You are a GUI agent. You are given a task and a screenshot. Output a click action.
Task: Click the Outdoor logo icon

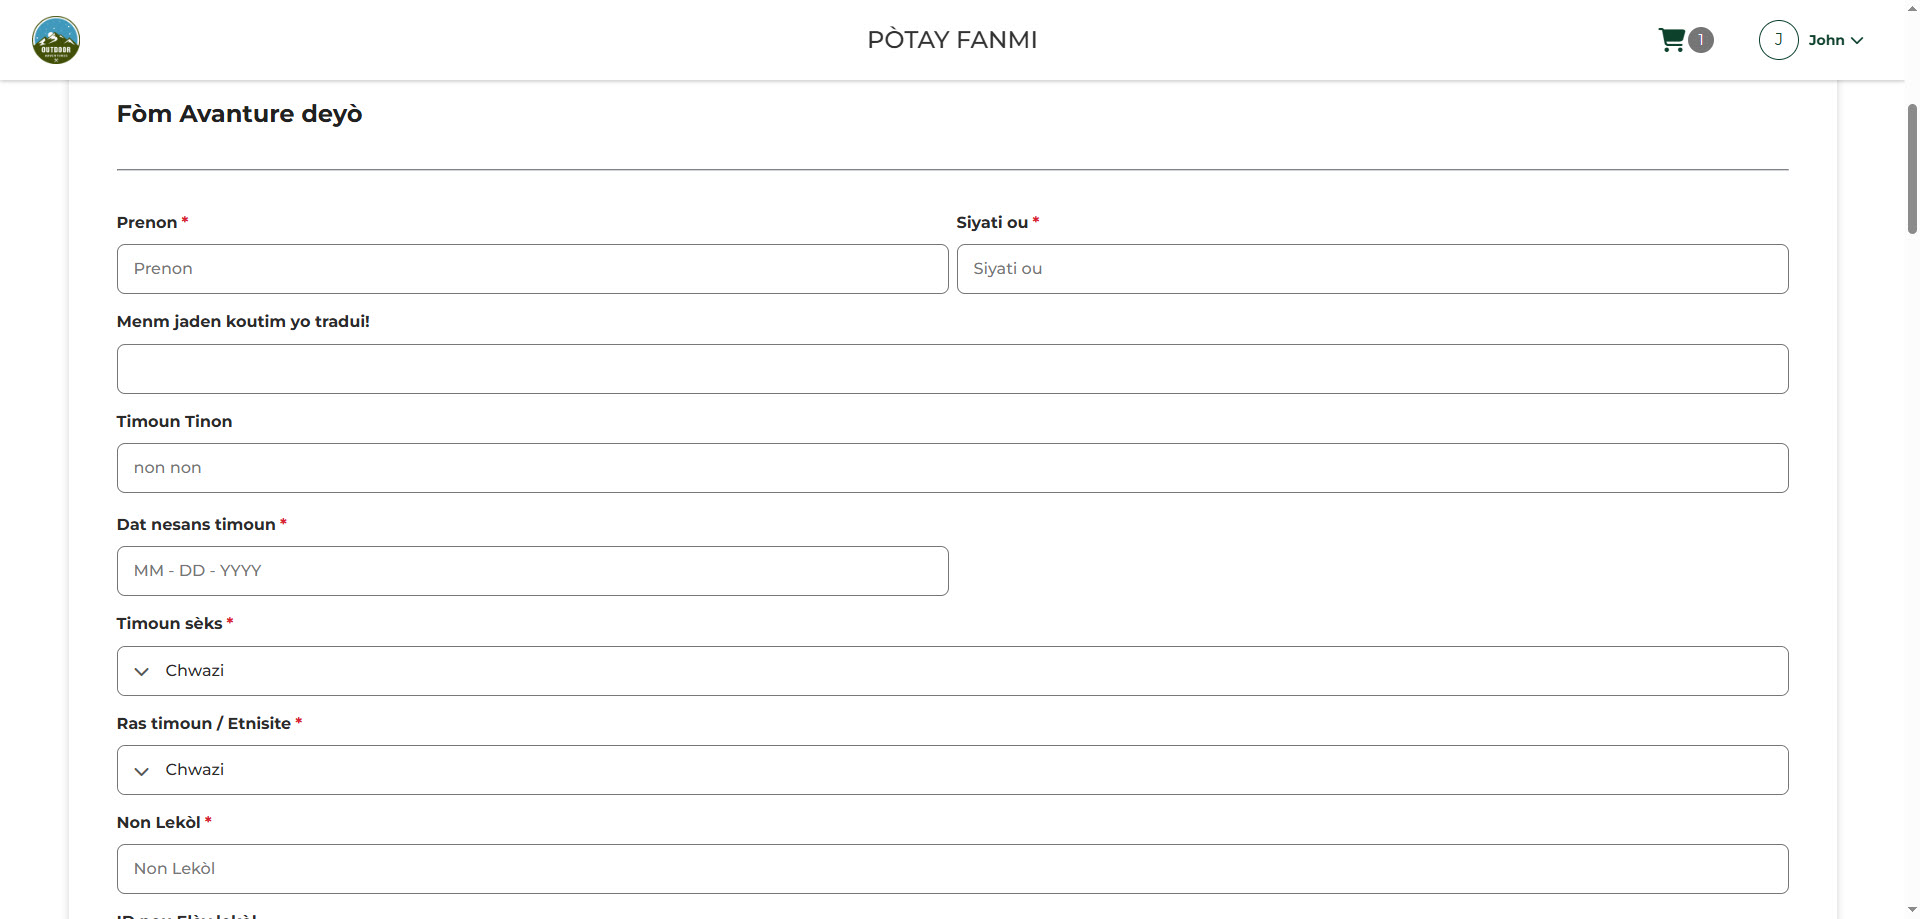click(x=56, y=40)
